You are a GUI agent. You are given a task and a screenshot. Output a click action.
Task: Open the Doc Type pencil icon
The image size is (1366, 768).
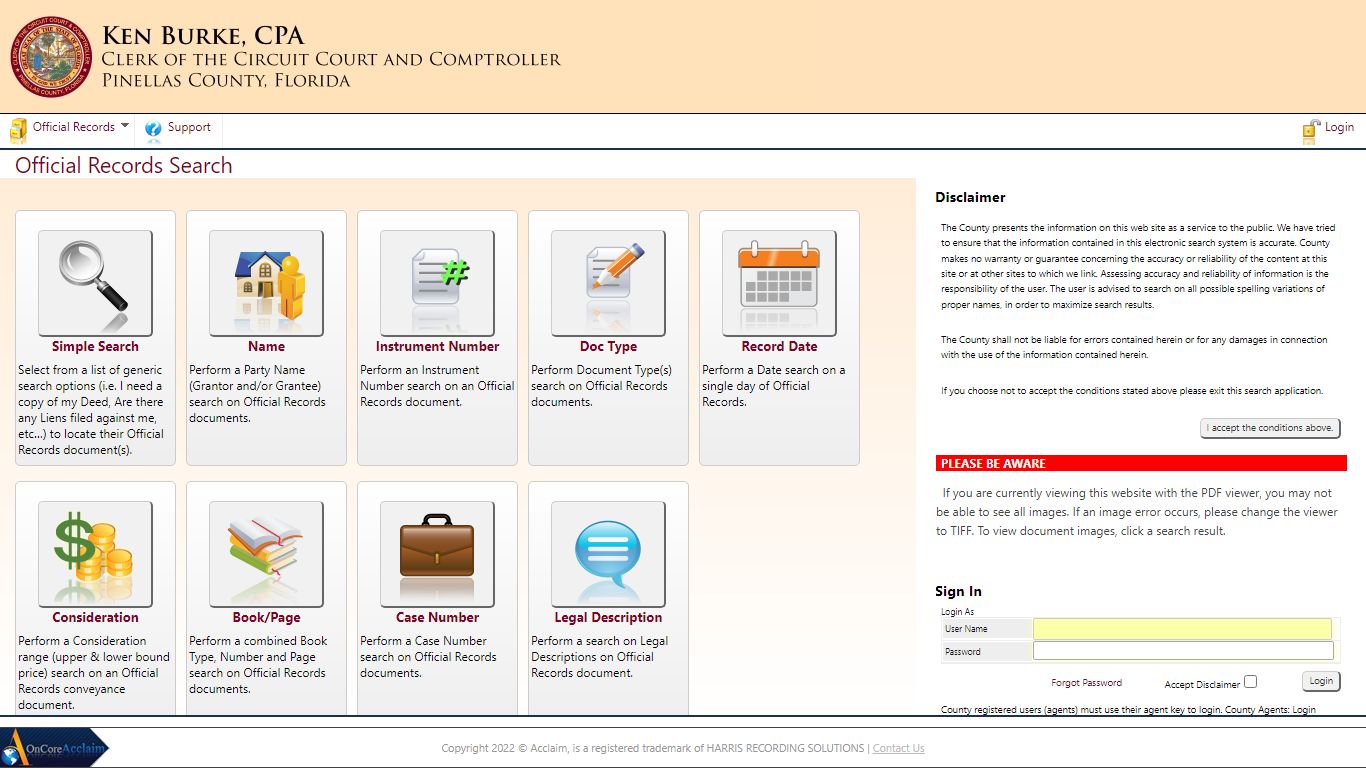pos(608,283)
